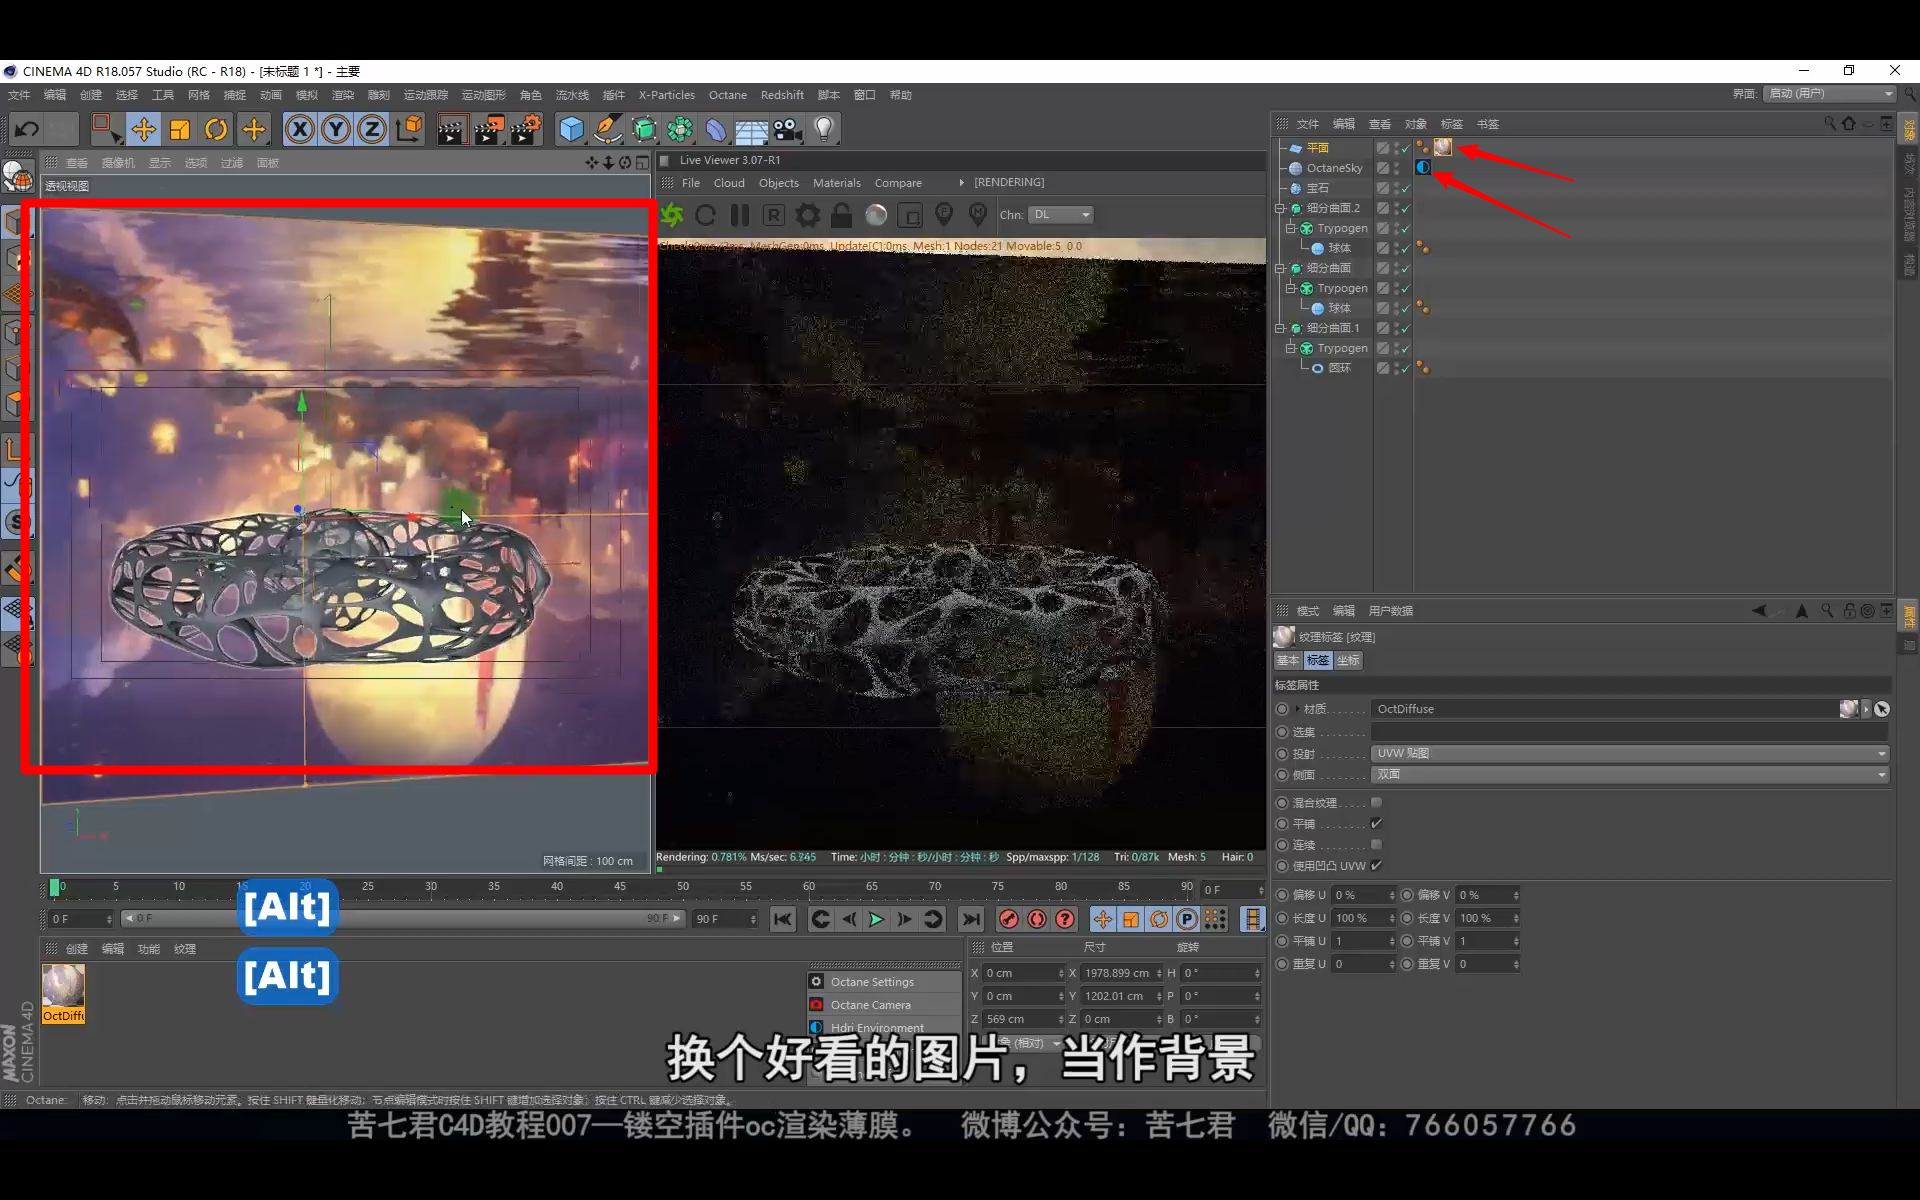Jump to the timeline end
1920x1200 pixels.
(970, 919)
